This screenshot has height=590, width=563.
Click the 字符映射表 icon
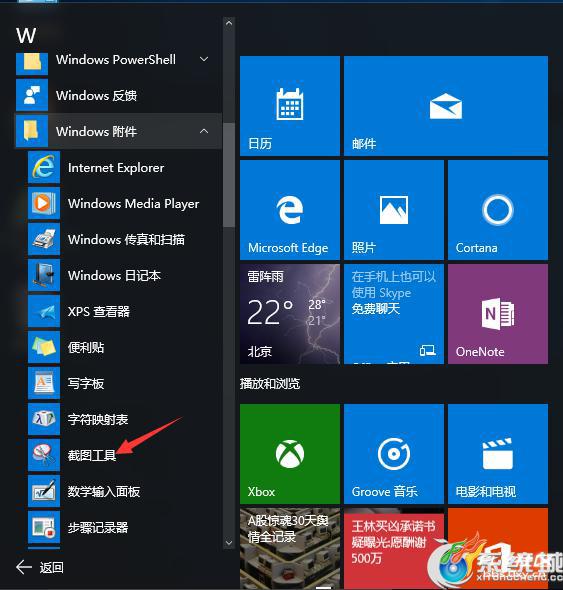pos(44,419)
